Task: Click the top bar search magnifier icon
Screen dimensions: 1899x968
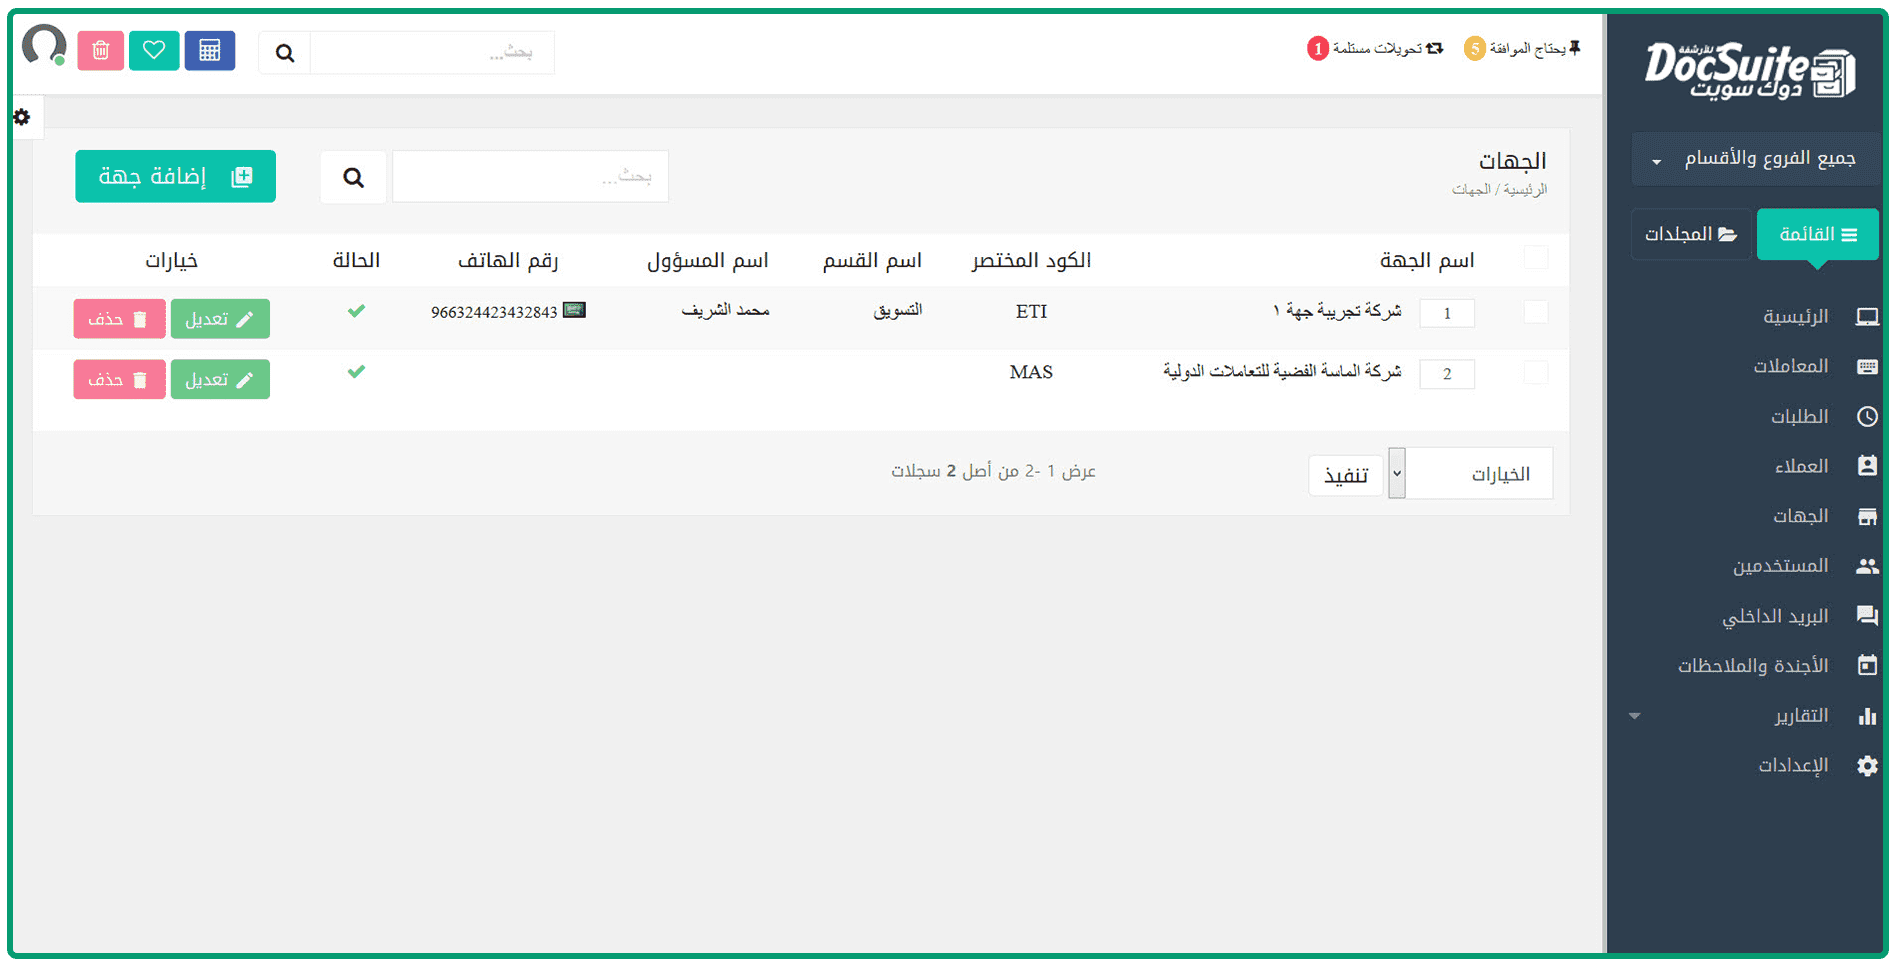Action: (x=285, y=53)
